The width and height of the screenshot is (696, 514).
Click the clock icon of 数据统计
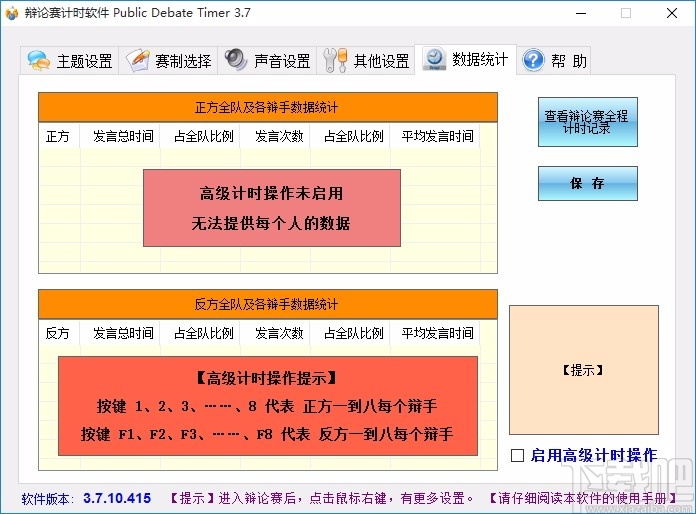click(434, 59)
